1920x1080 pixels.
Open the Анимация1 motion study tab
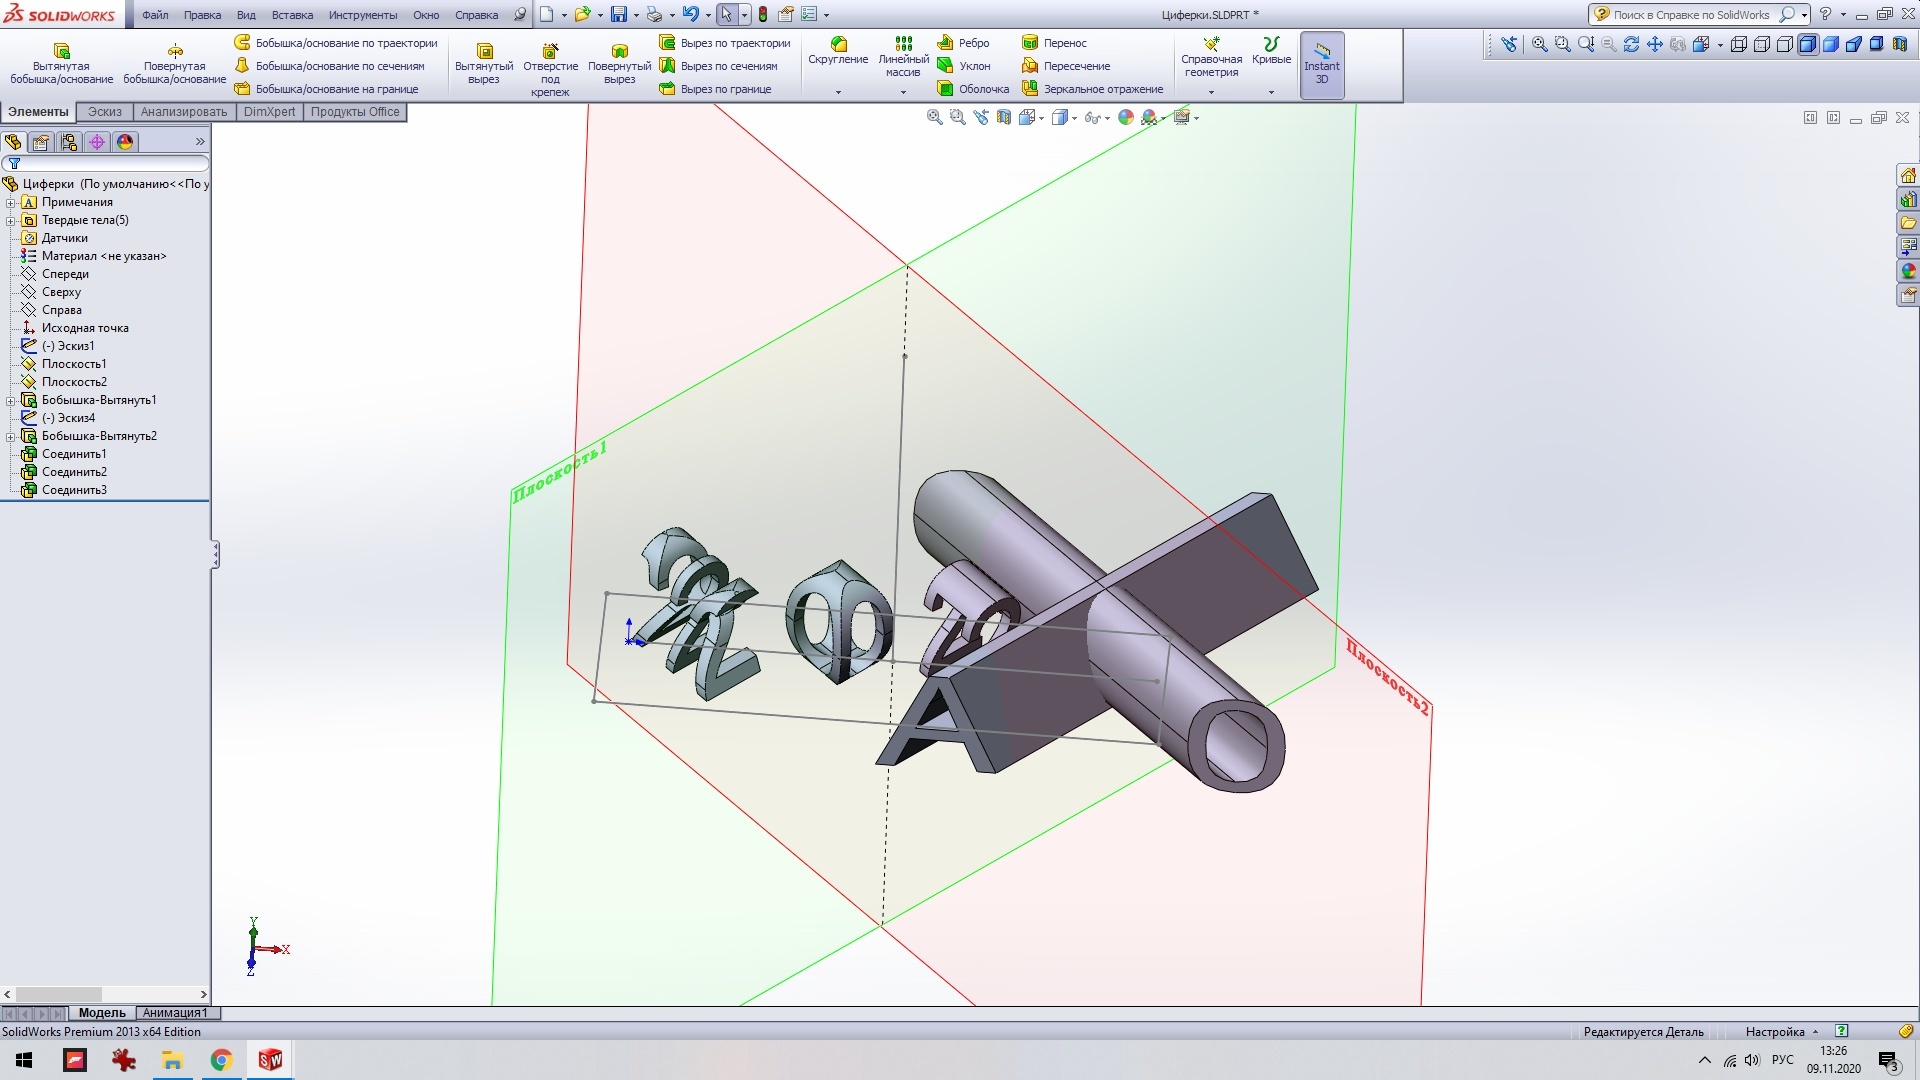point(175,1013)
